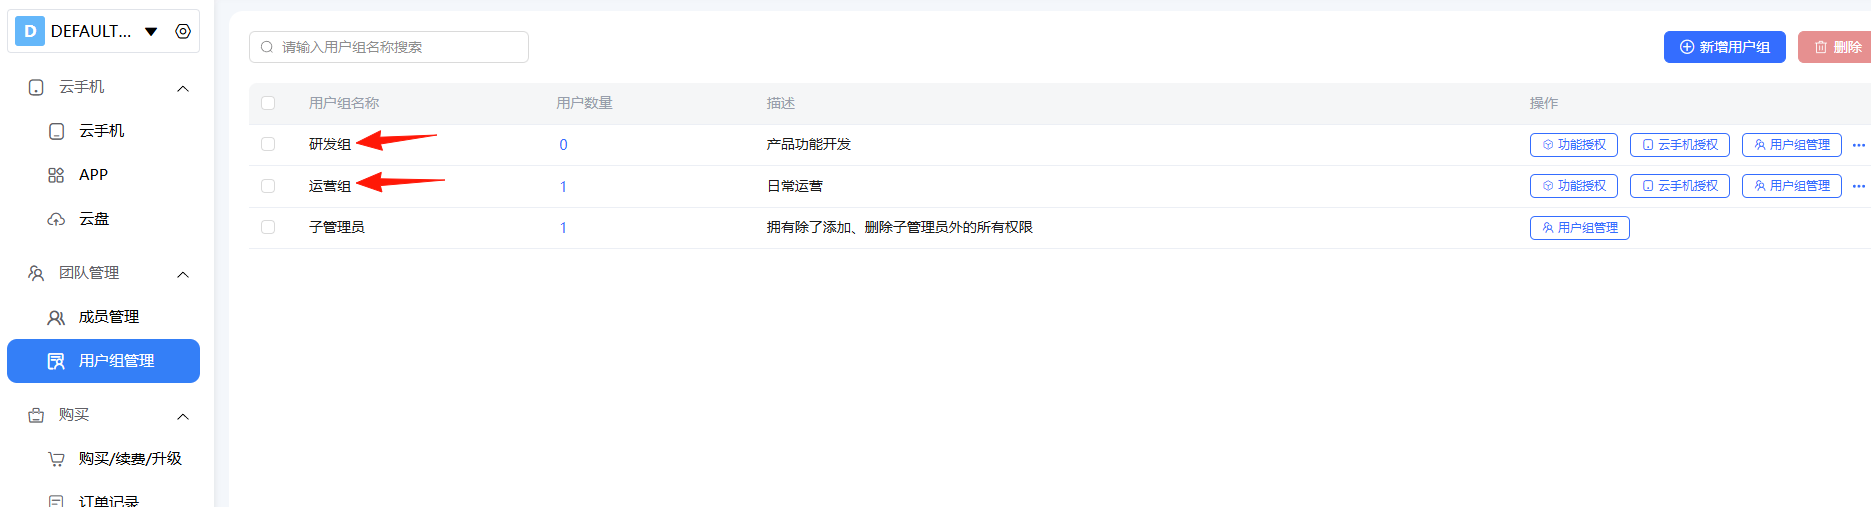The image size is (1871, 507).
Task: Check the 子管理员 row checkbox
Action: click(268, 227)
